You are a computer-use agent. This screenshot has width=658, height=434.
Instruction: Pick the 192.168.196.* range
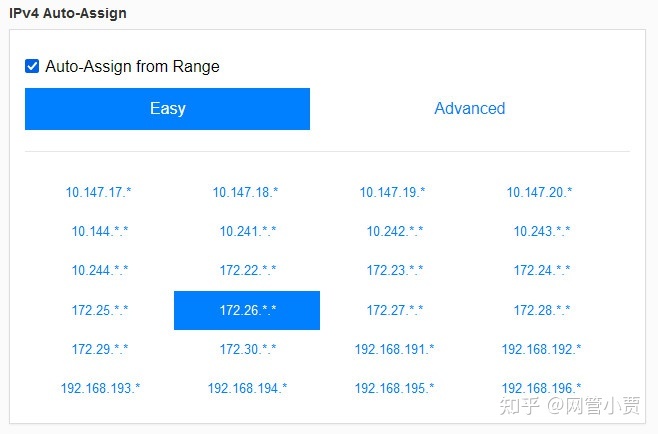tap(542, 388)
